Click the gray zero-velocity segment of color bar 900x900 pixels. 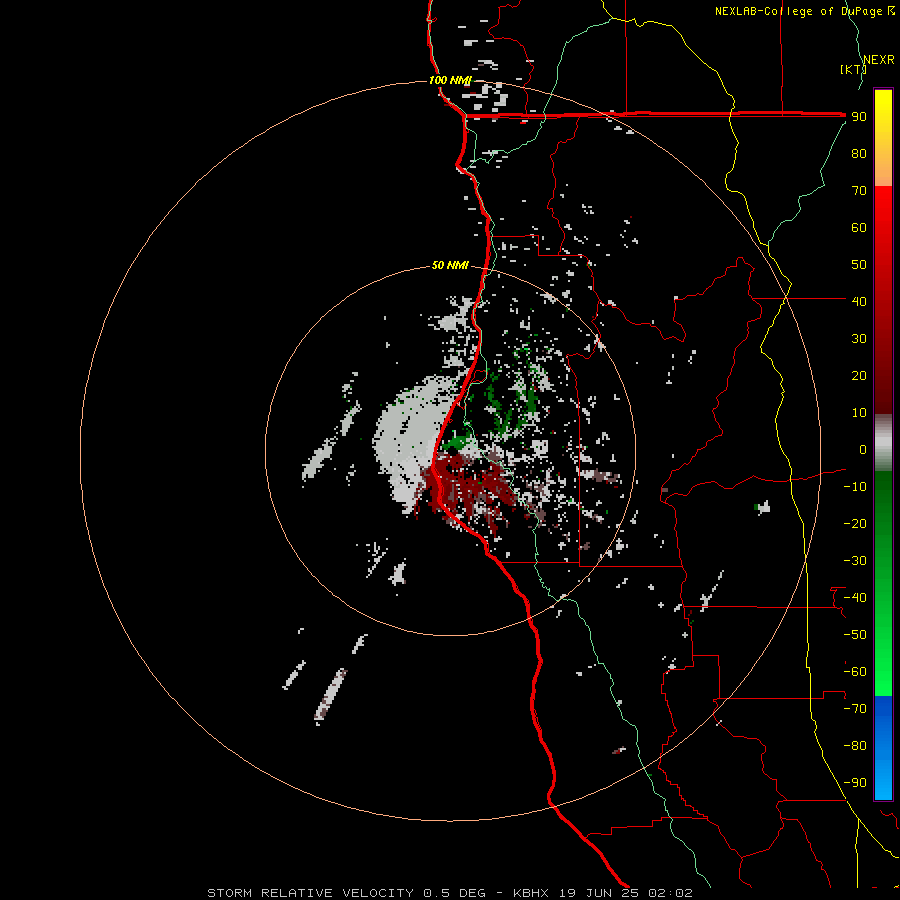point(883,442)
